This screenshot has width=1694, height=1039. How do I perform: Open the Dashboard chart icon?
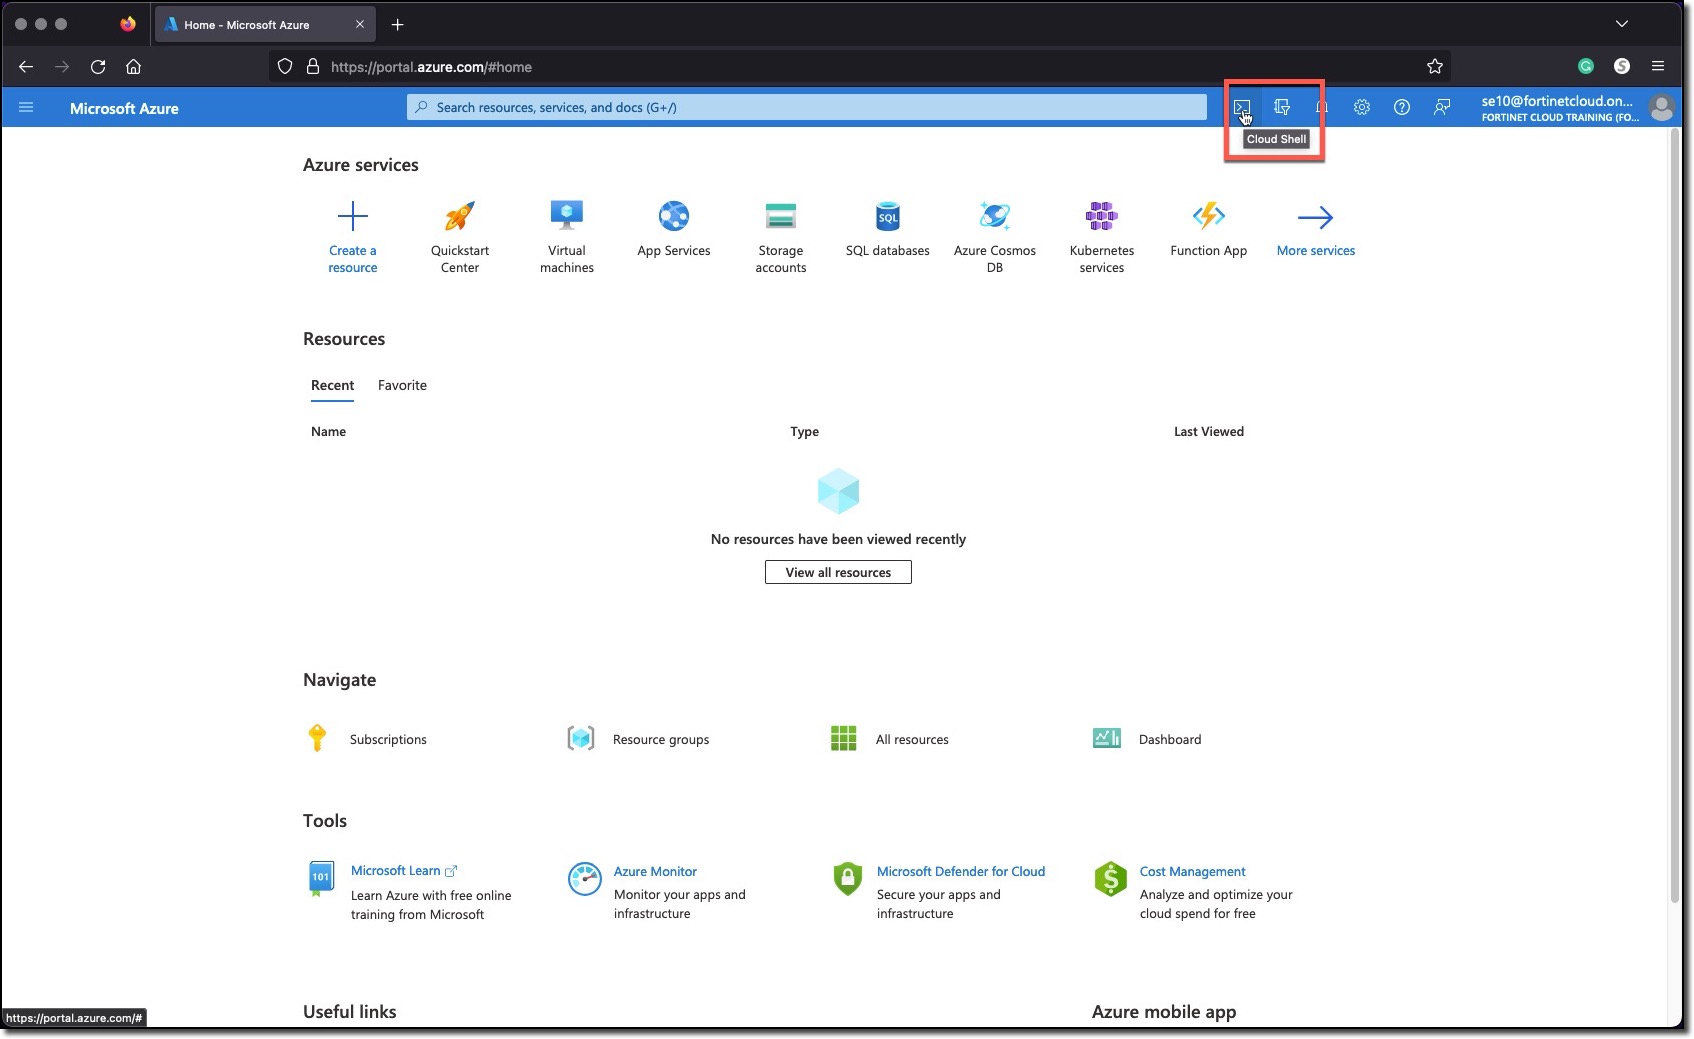(x=1107, y=738)
